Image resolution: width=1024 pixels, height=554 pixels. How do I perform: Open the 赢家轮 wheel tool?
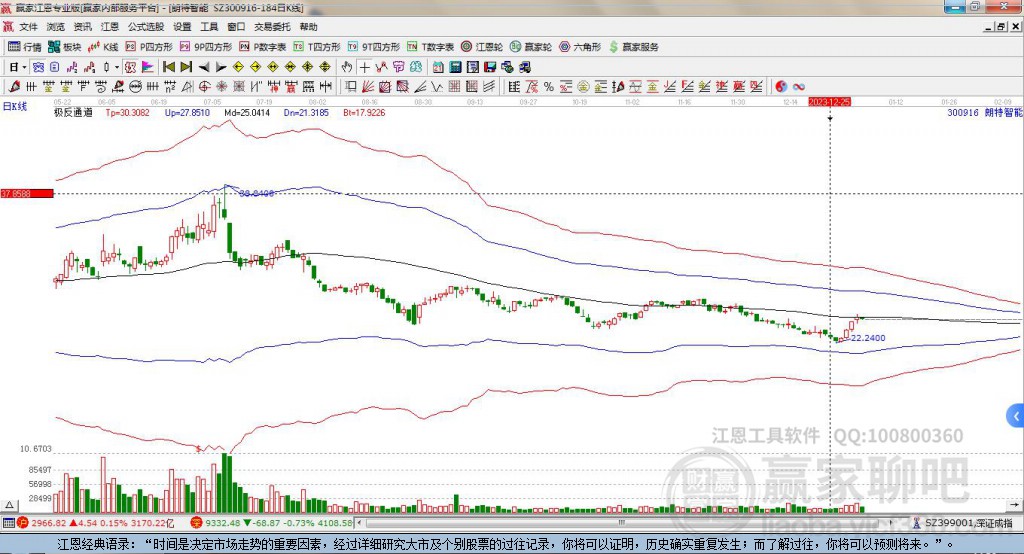(x=531, y=47)
